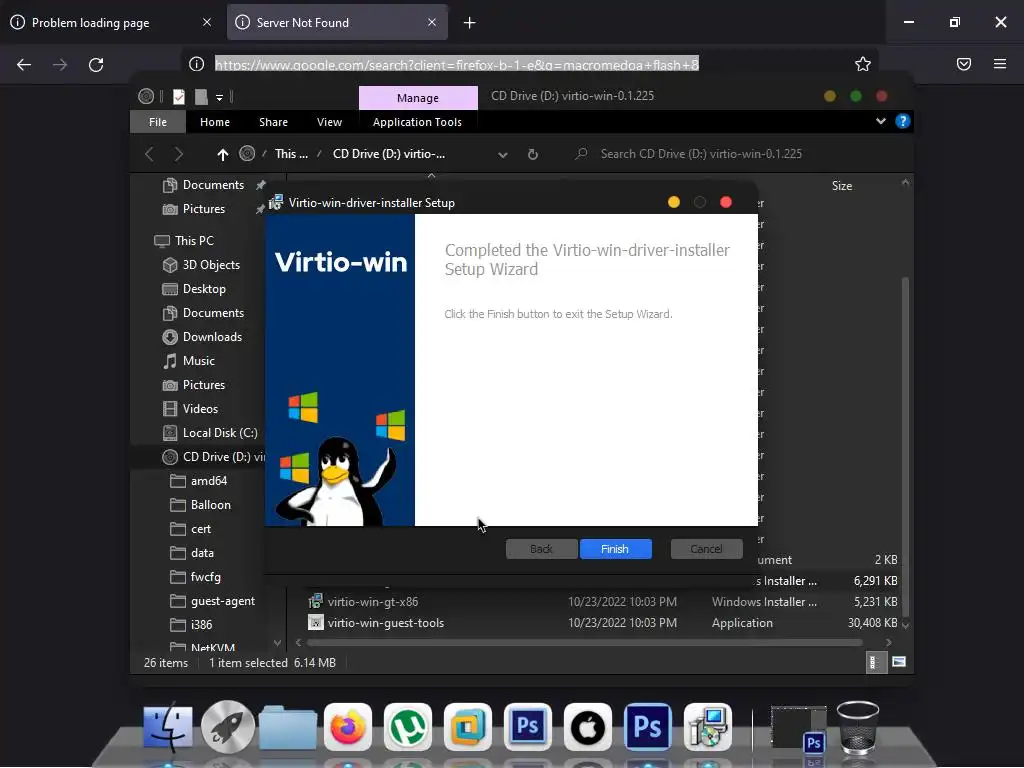Open the fwcfg folder in sidebar
The height and width of the screenshot is (768, 1024).
[x=205, y=577]
